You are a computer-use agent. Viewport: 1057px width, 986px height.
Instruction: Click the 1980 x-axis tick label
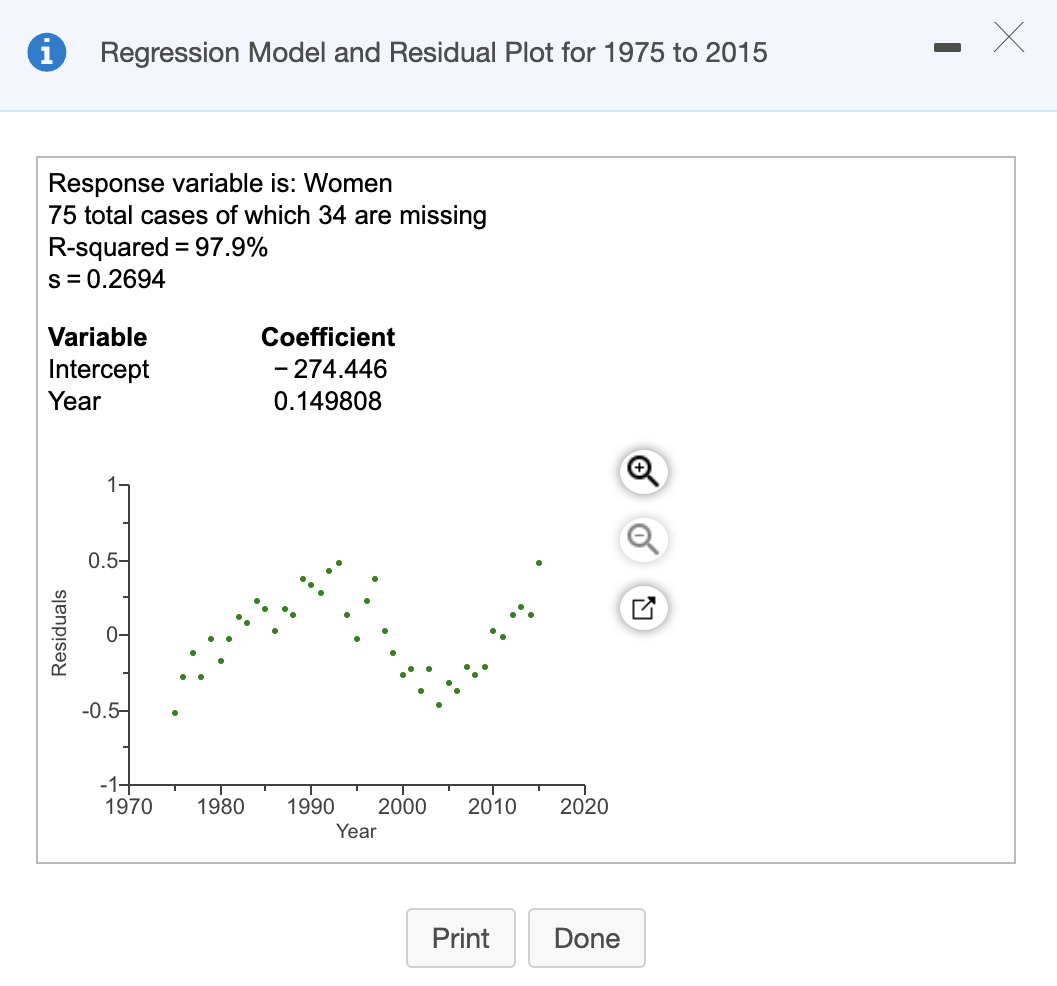click(x=220, y=806)
